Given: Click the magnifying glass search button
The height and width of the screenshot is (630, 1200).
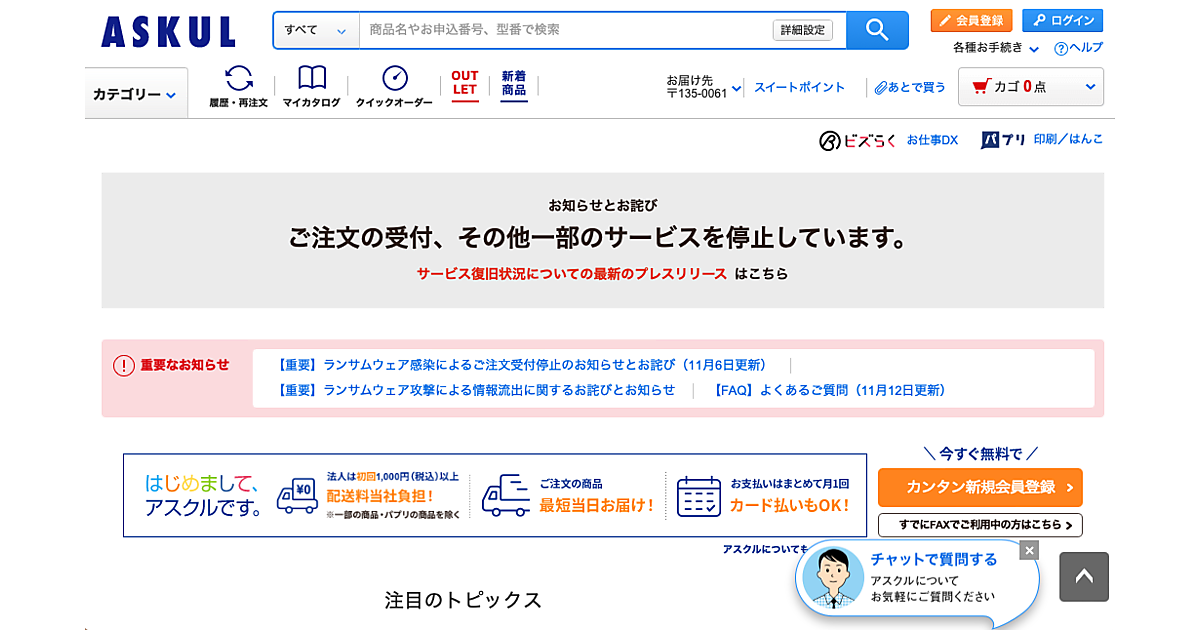Looking at the screenshot, I should (877, 30).
